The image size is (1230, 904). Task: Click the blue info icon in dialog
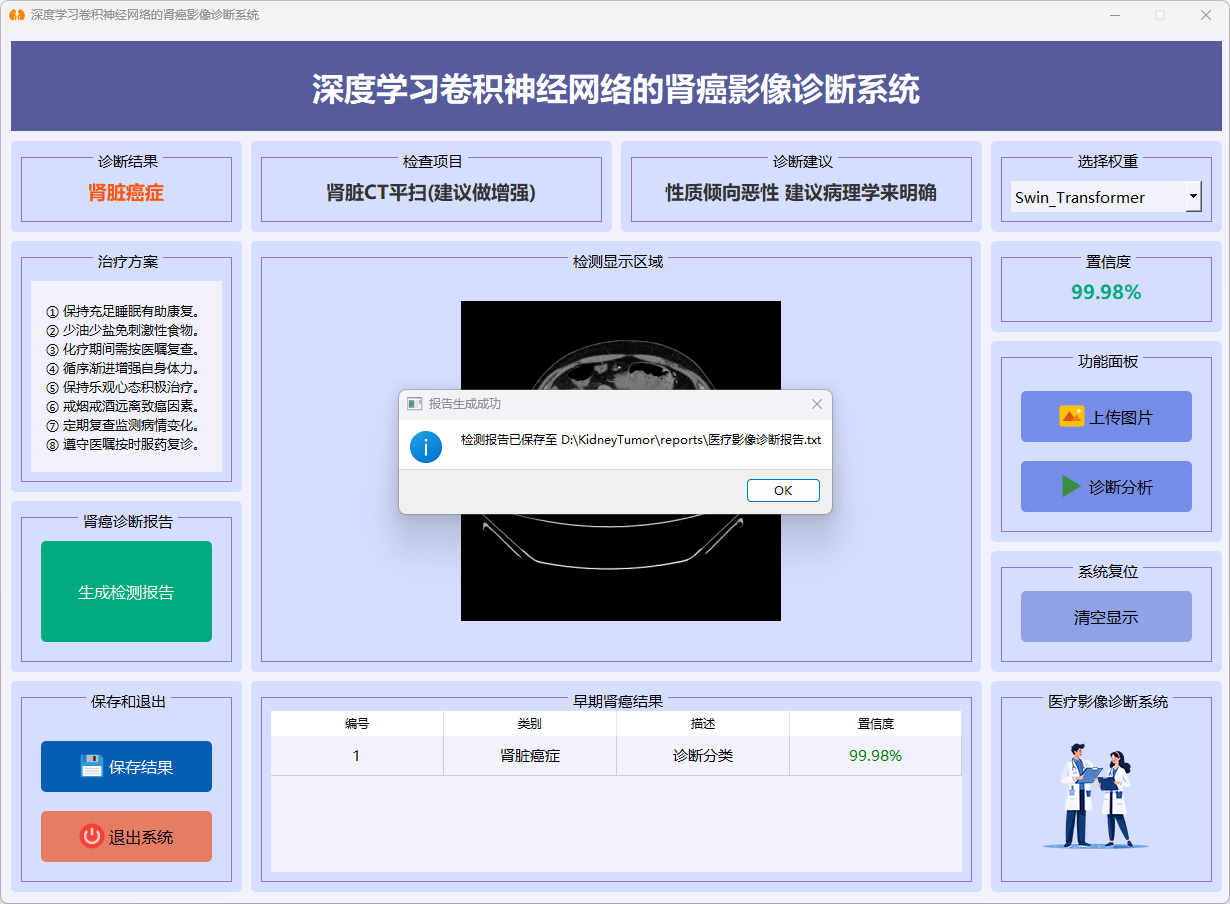[426, 447]
